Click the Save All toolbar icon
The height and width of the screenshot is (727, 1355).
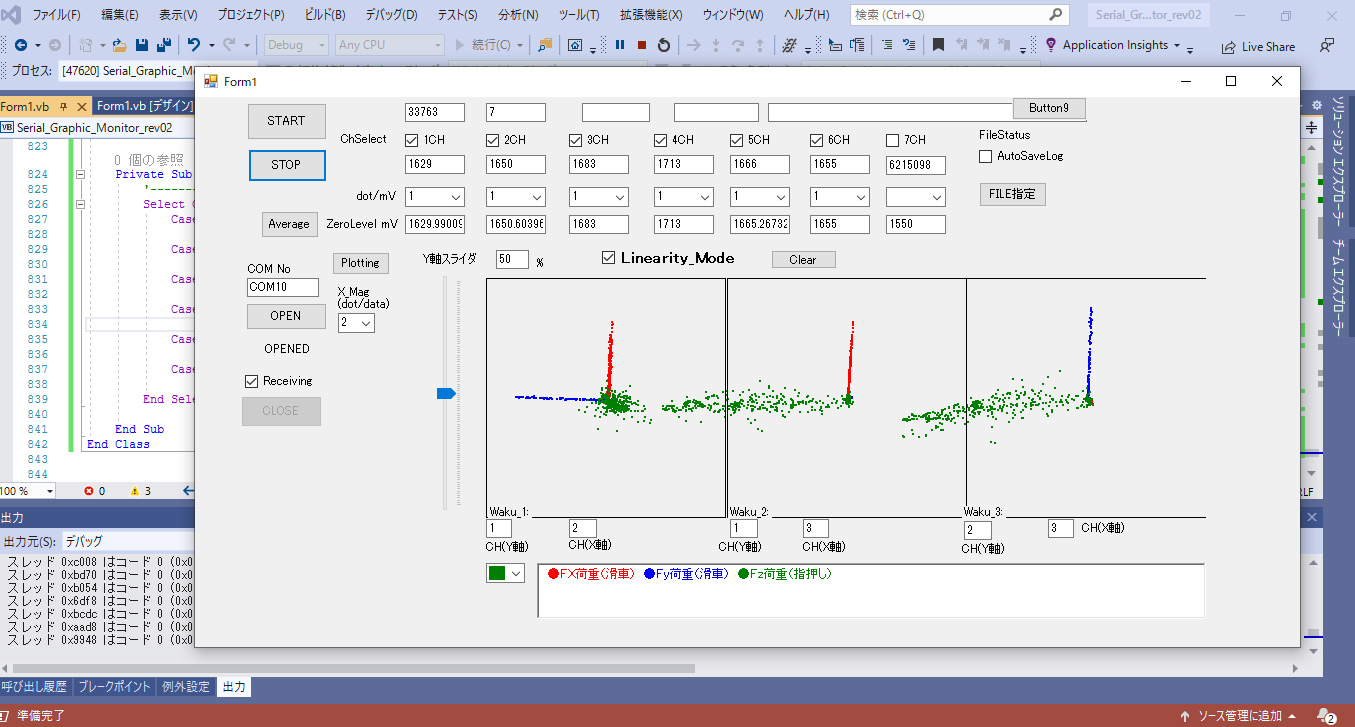pyautogui.click(x=163, y=45)
